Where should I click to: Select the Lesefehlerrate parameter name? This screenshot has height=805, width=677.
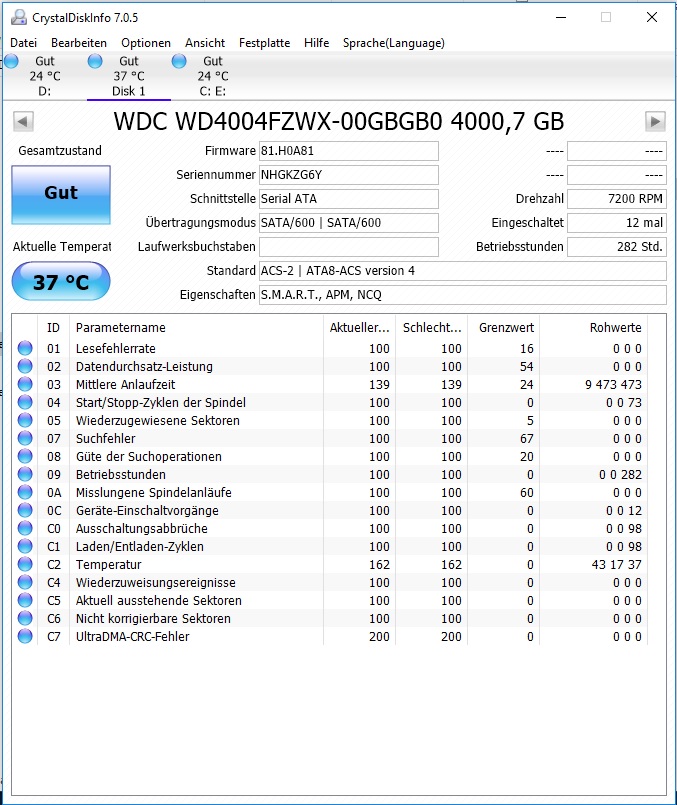[115, 349]
